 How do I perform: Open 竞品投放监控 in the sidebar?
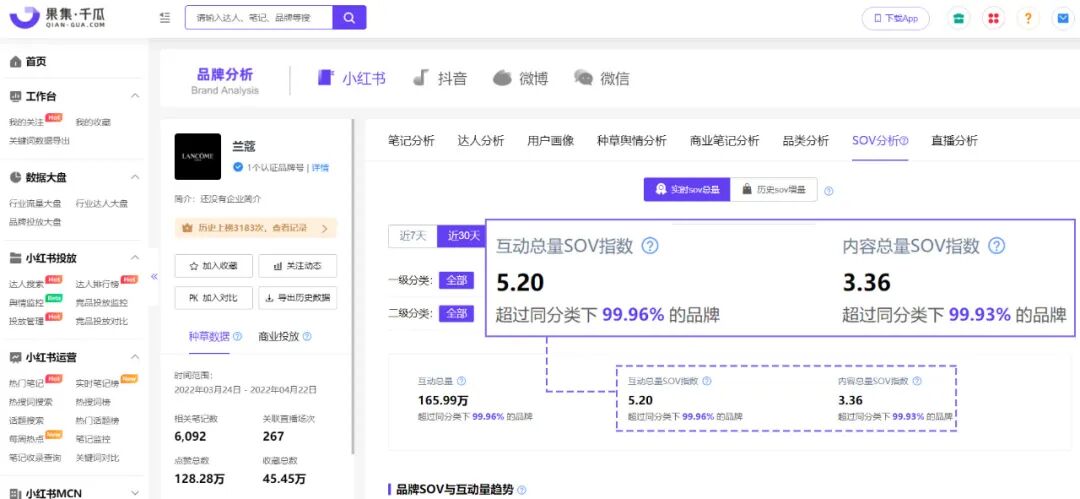pos(101,303)
